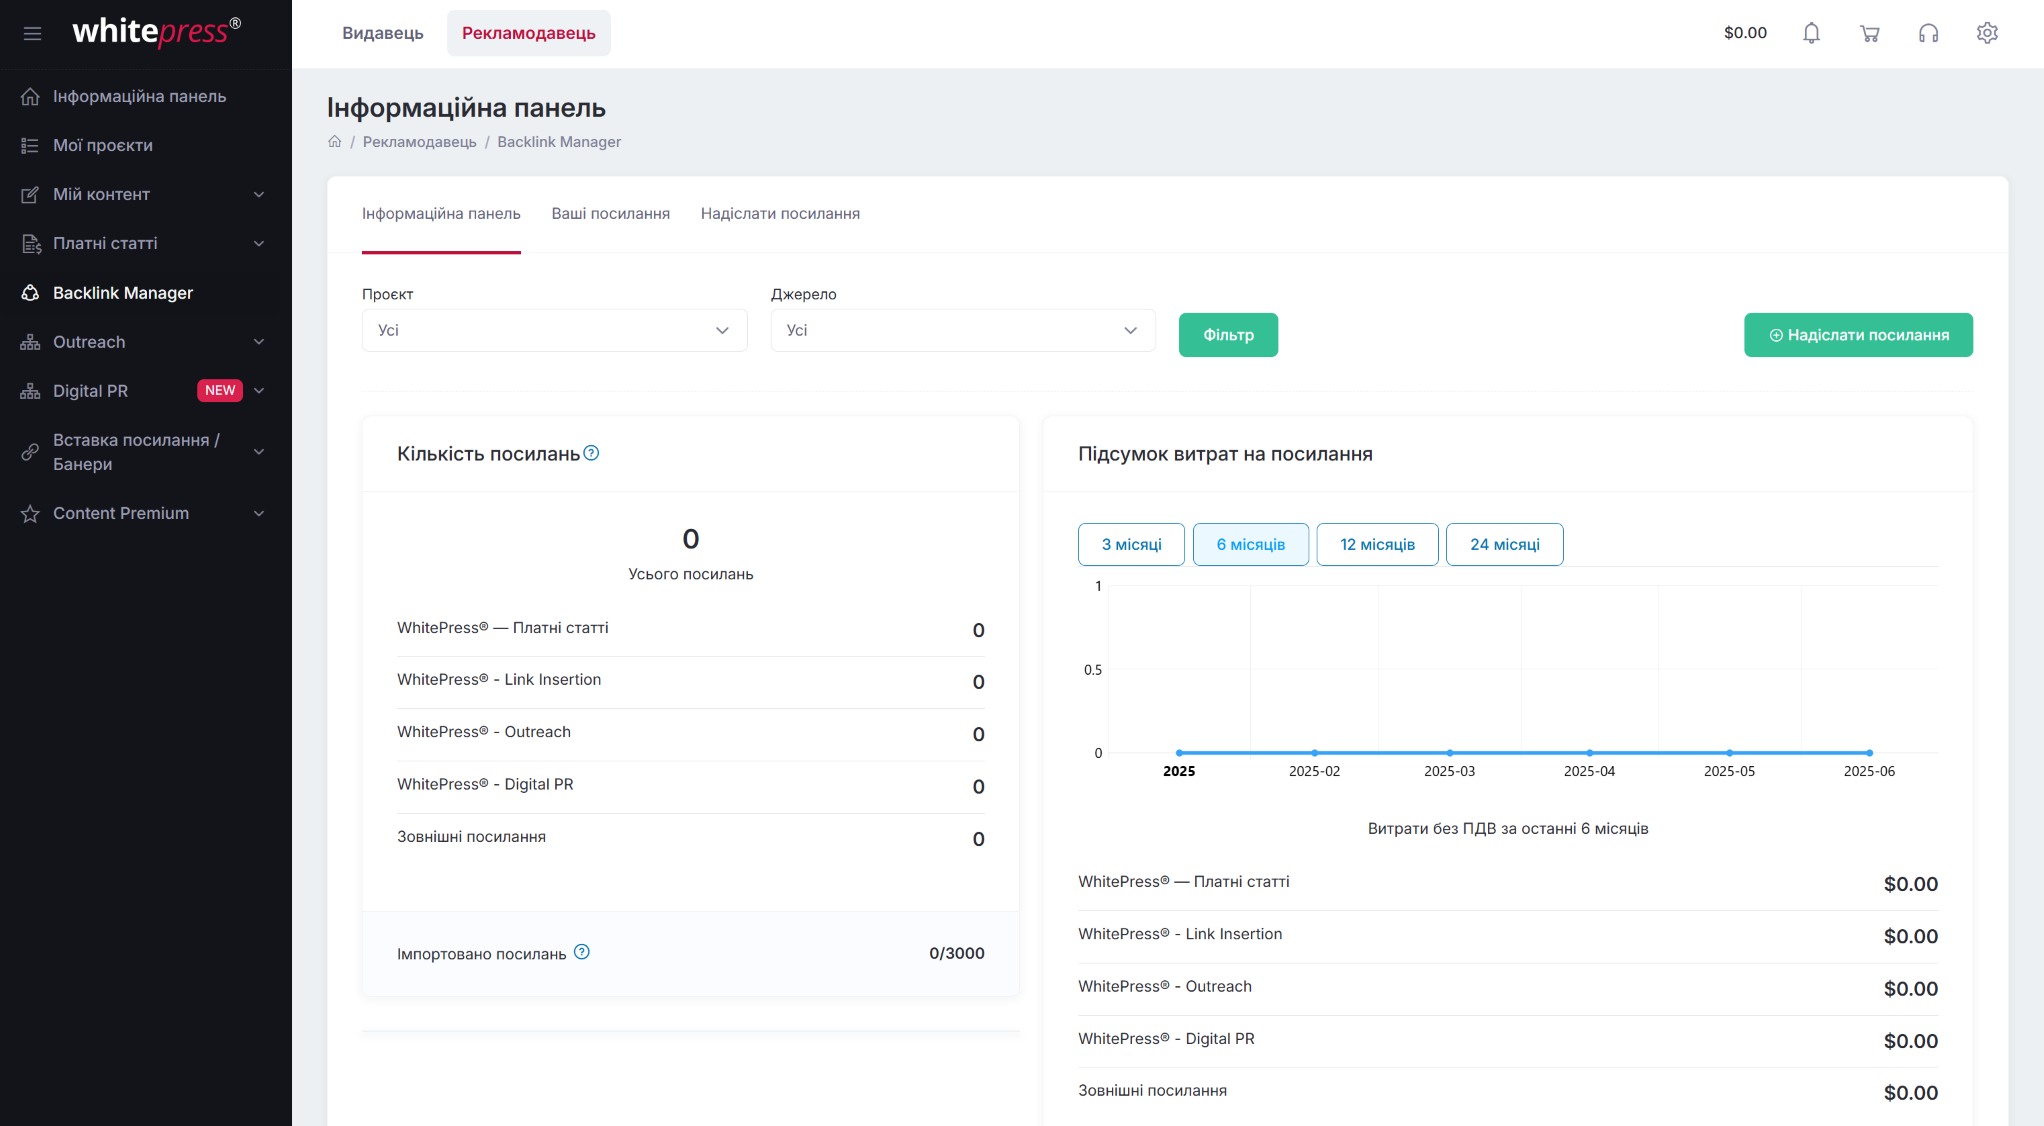Click the $0.00 account balance

click(x=1745, y=33)
